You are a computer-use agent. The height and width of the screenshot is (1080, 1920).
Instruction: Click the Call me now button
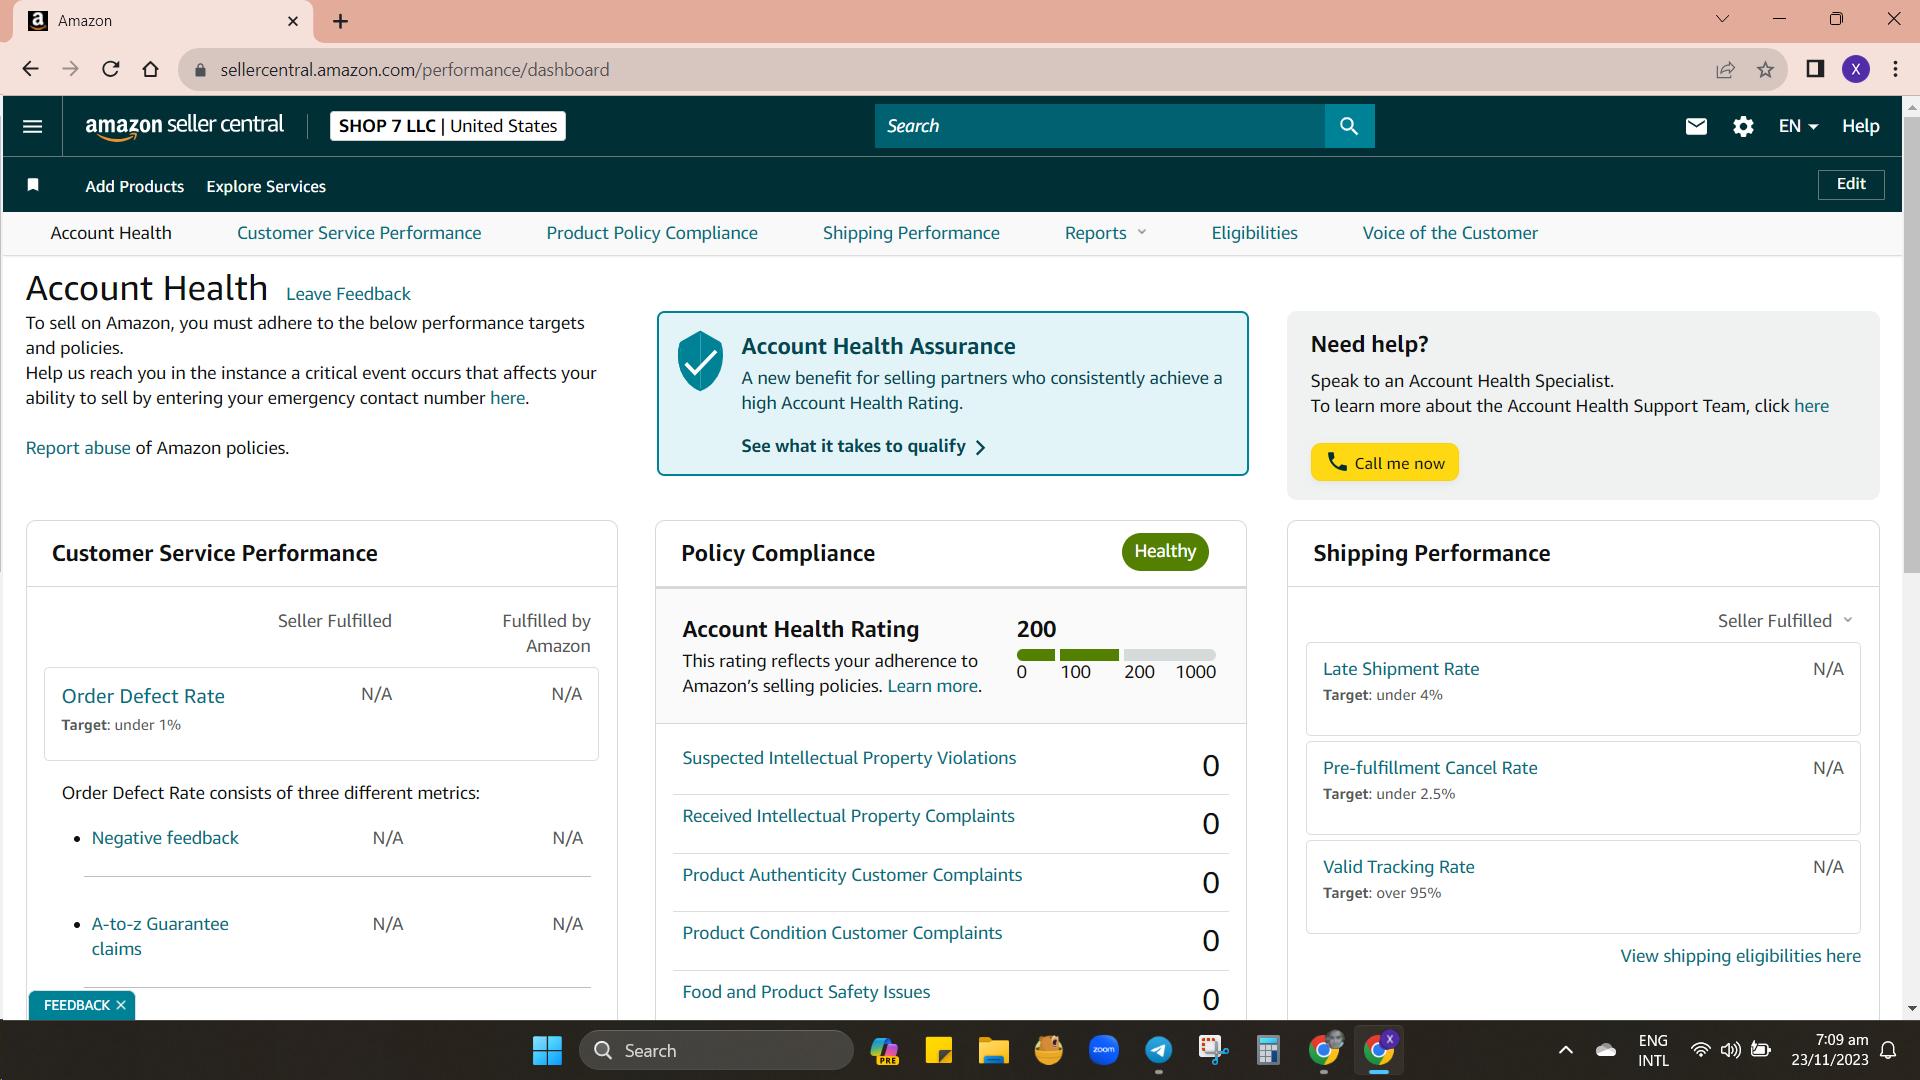coord(1384,462)
